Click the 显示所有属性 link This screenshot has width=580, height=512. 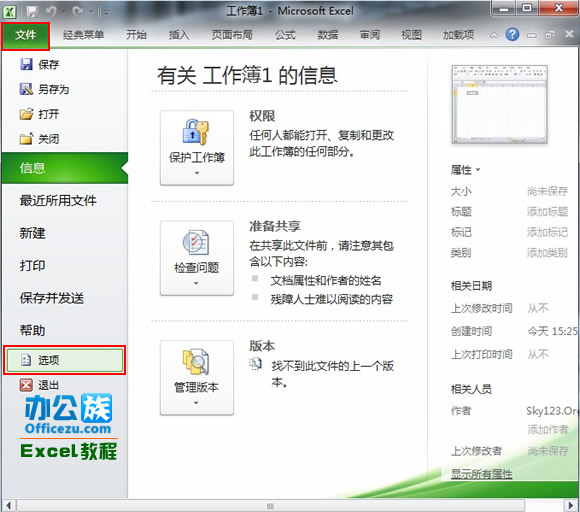tap(482, 474)
